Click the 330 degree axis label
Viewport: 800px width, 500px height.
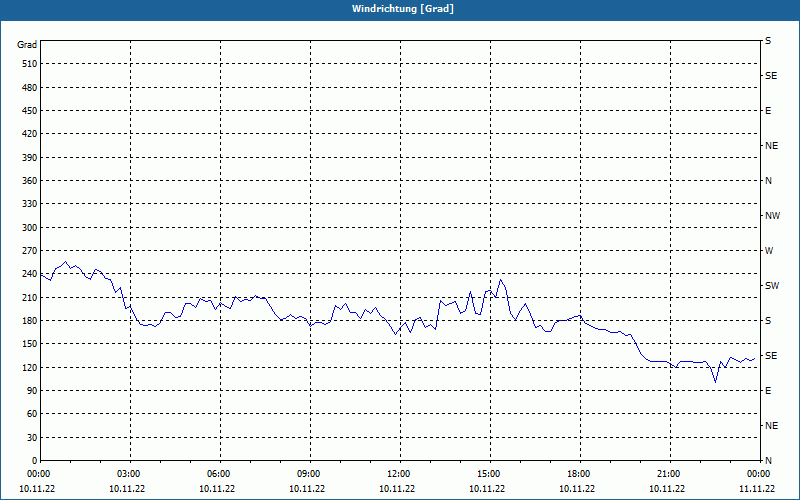pos(30,204)
